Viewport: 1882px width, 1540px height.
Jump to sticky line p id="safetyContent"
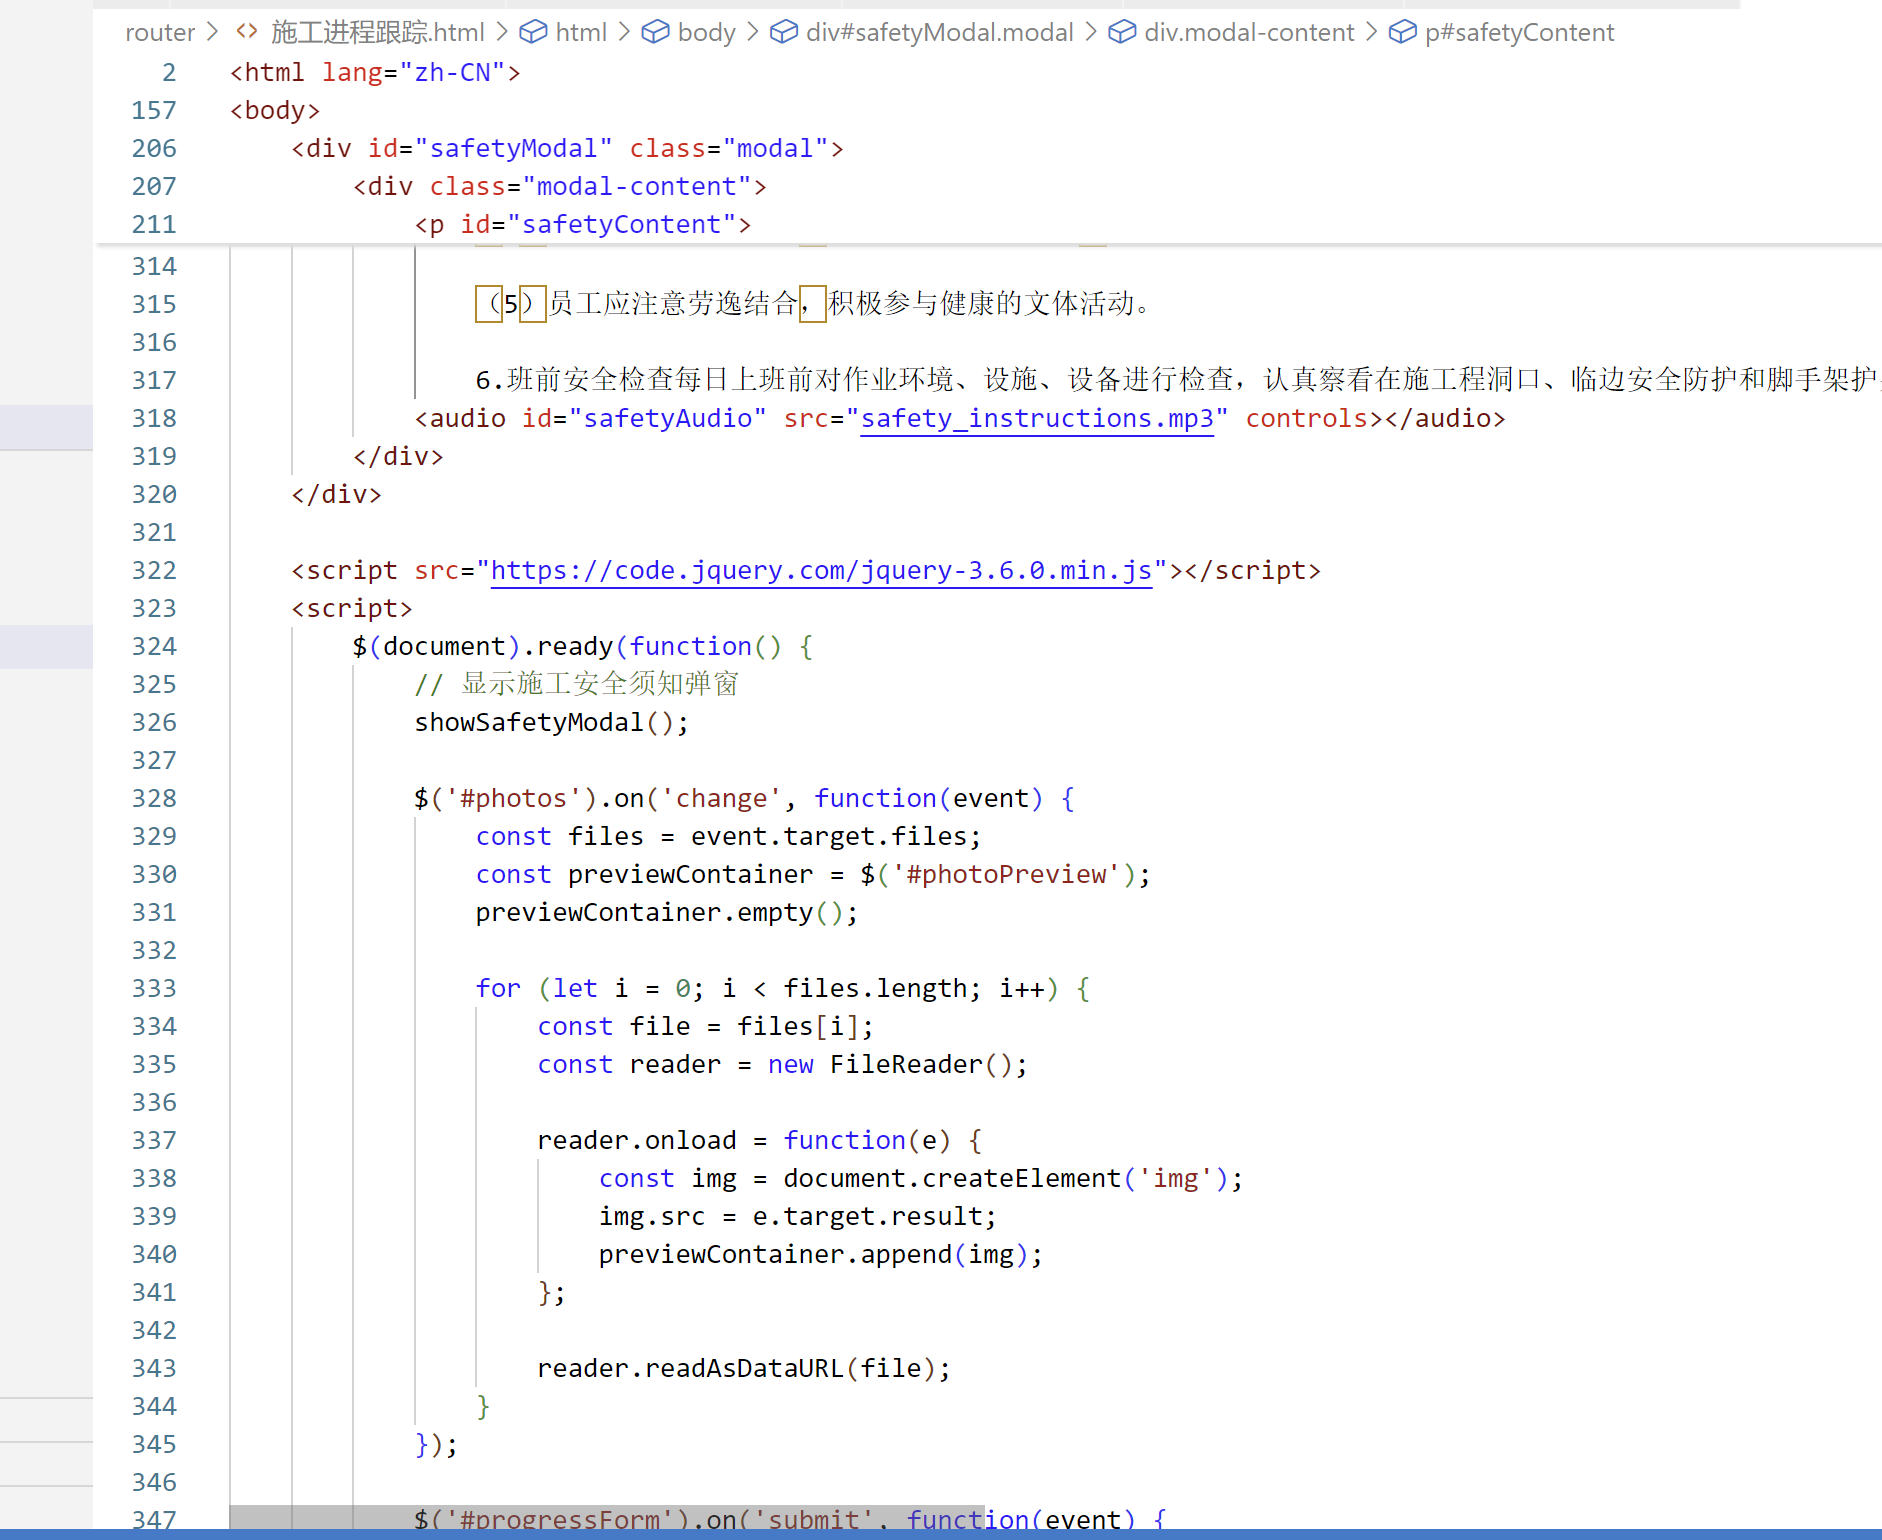coord(583,224)
